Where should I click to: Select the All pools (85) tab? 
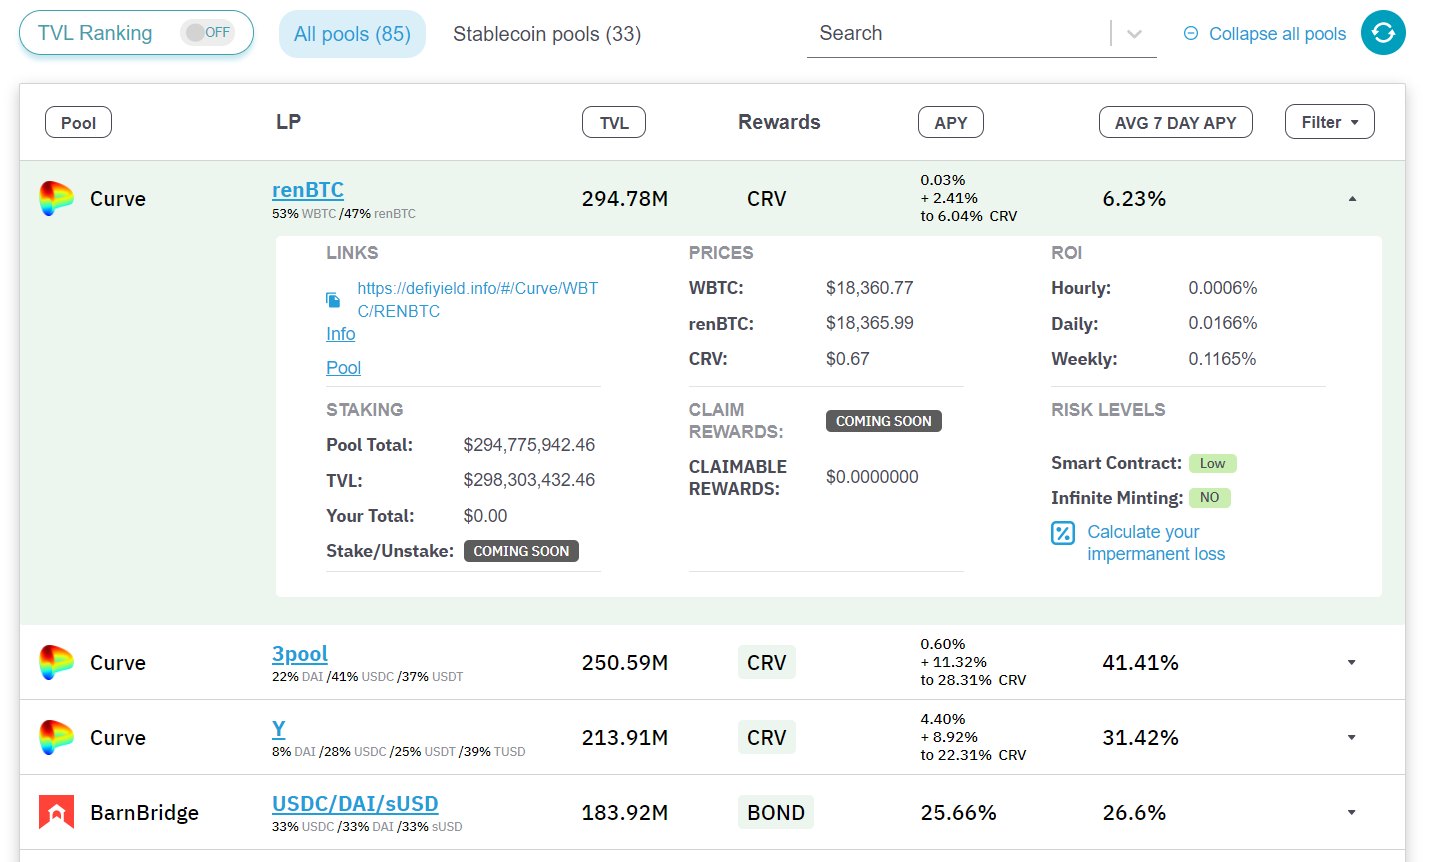click(352, 34)
